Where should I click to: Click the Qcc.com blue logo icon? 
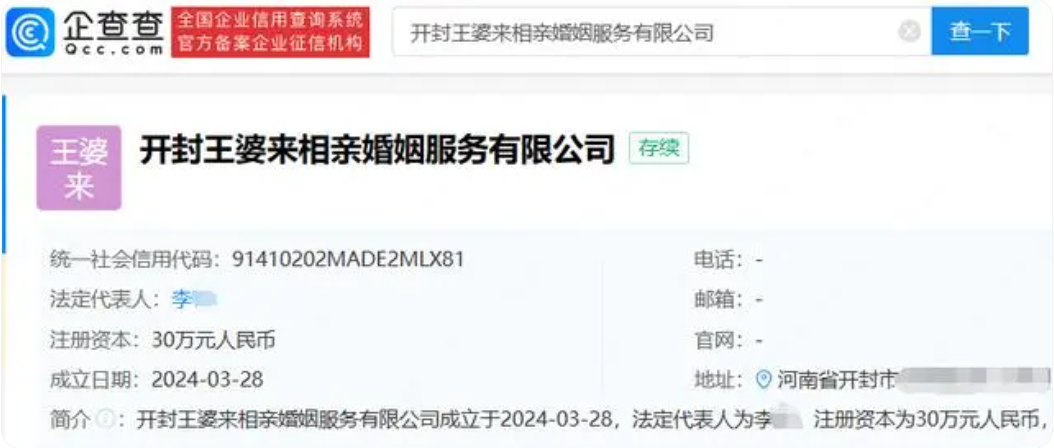[30, 32]
